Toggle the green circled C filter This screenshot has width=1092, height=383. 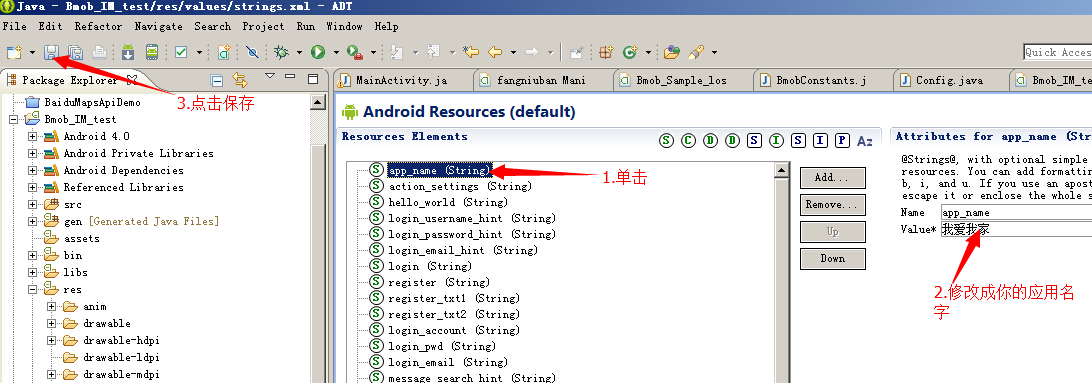tap(688, 141)
